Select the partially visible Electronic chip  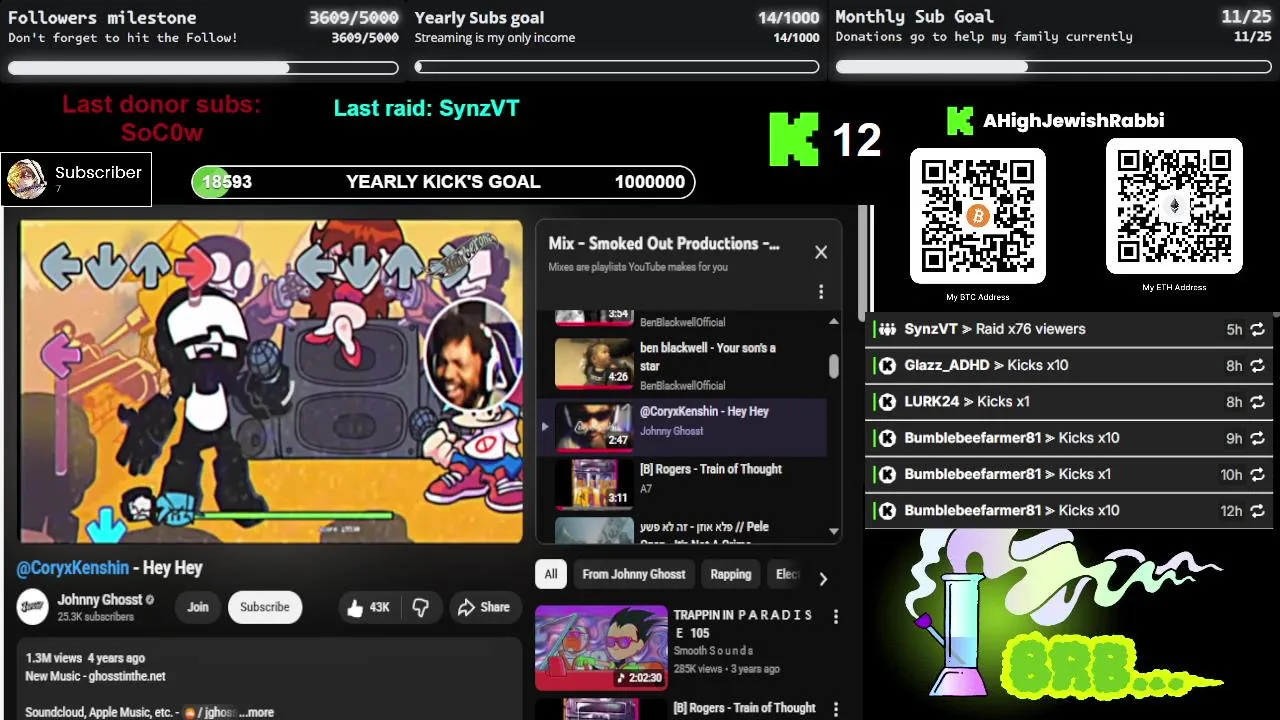tap(787, 574)
